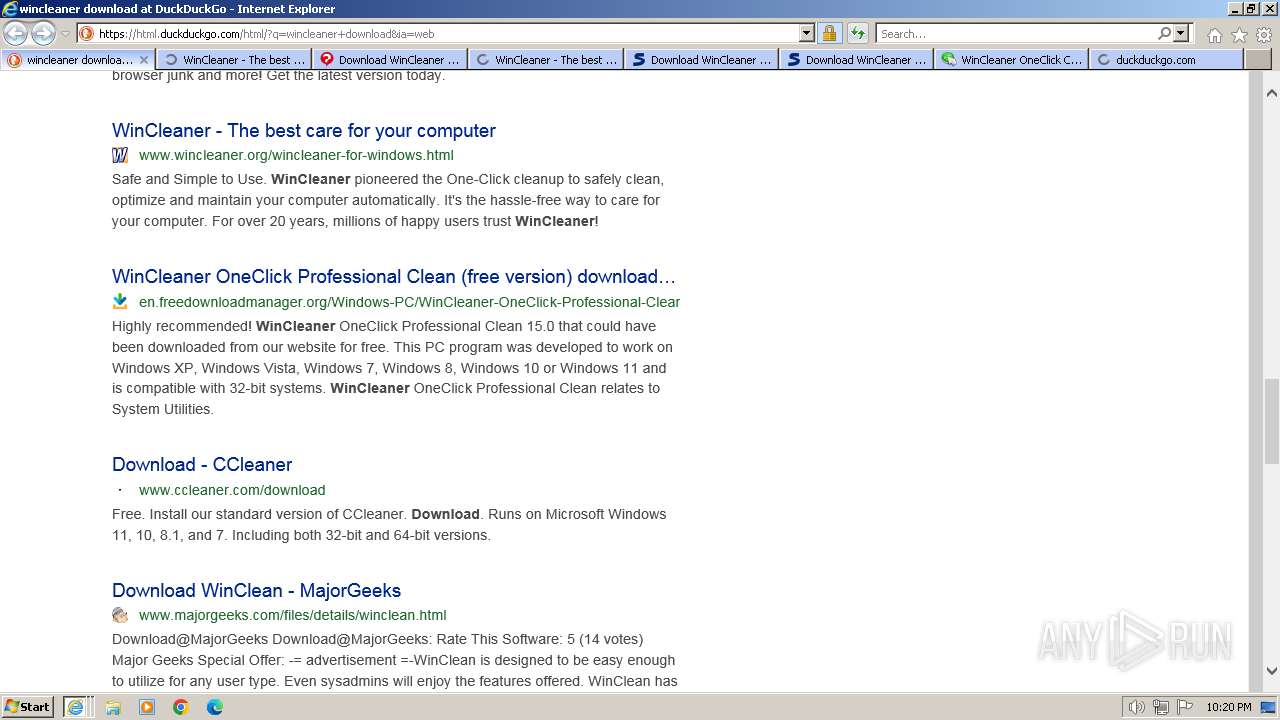Close the 'wincleaner downloa...' tab
Image resolution: width=1280 pixels, height=720 pixels.
click(x=144, y=60)
